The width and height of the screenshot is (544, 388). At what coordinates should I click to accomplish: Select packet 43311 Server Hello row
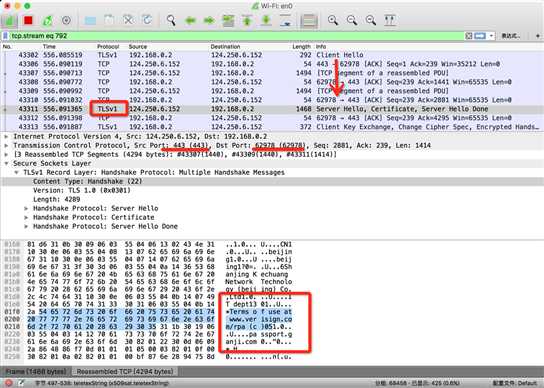(x=272, y=109)
